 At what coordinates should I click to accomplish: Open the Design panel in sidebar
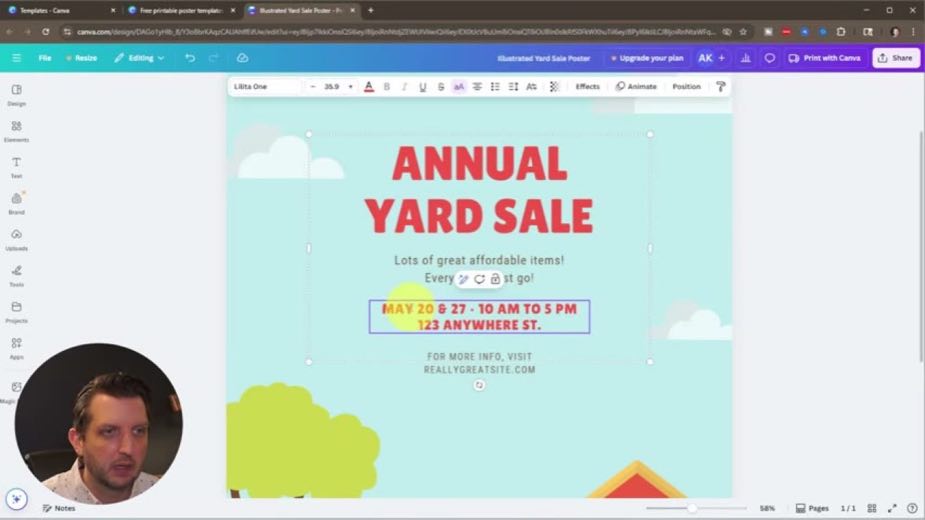[17, 95]
